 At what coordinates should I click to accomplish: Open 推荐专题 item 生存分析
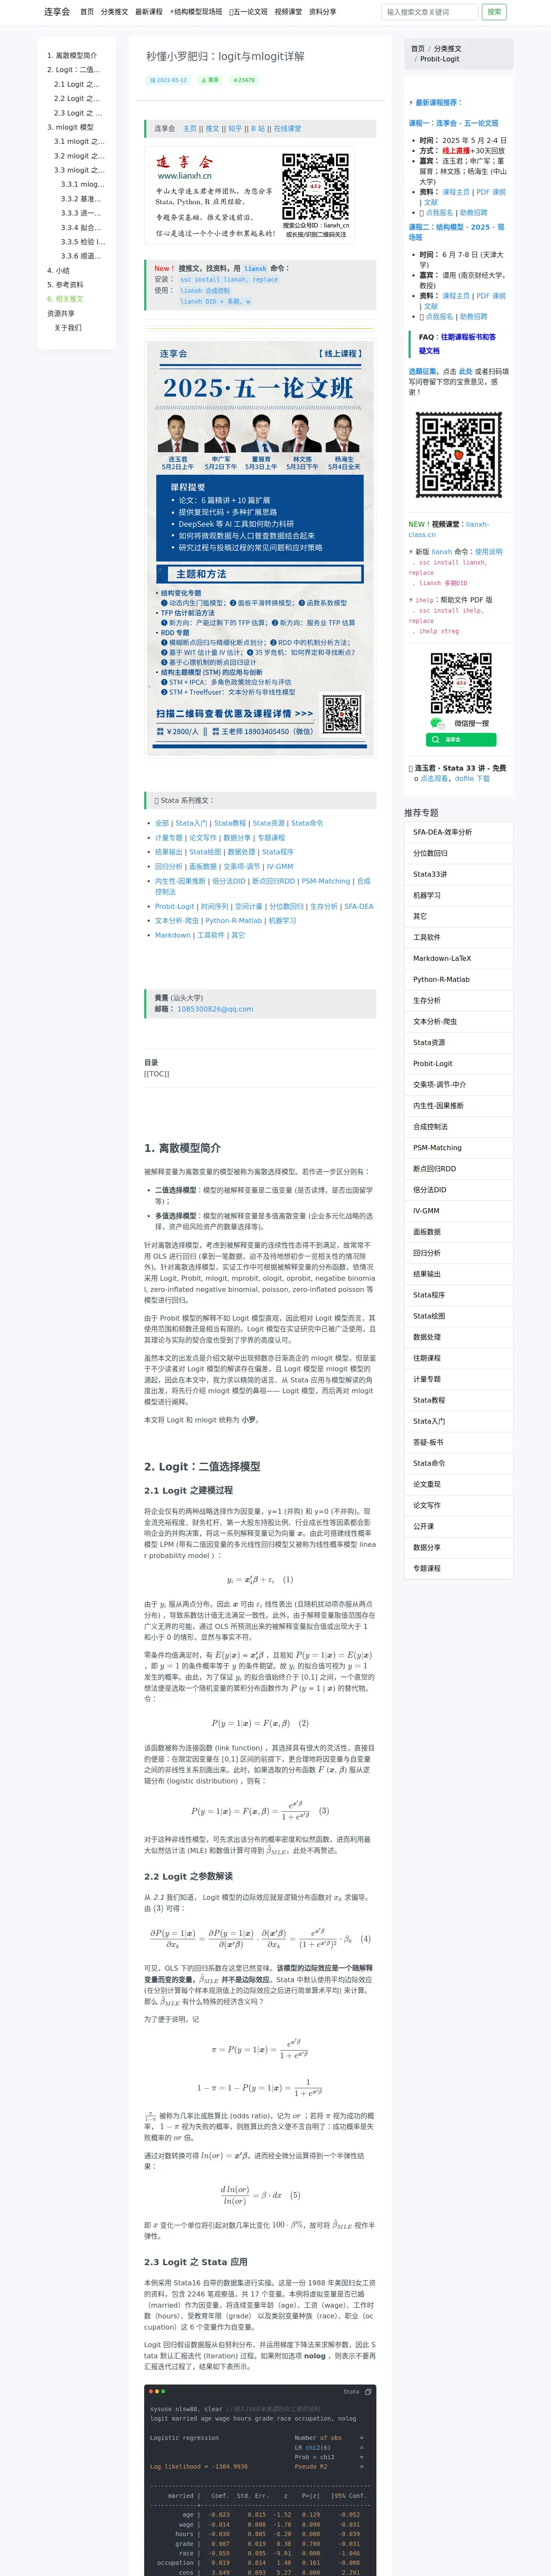(459, 1000)
